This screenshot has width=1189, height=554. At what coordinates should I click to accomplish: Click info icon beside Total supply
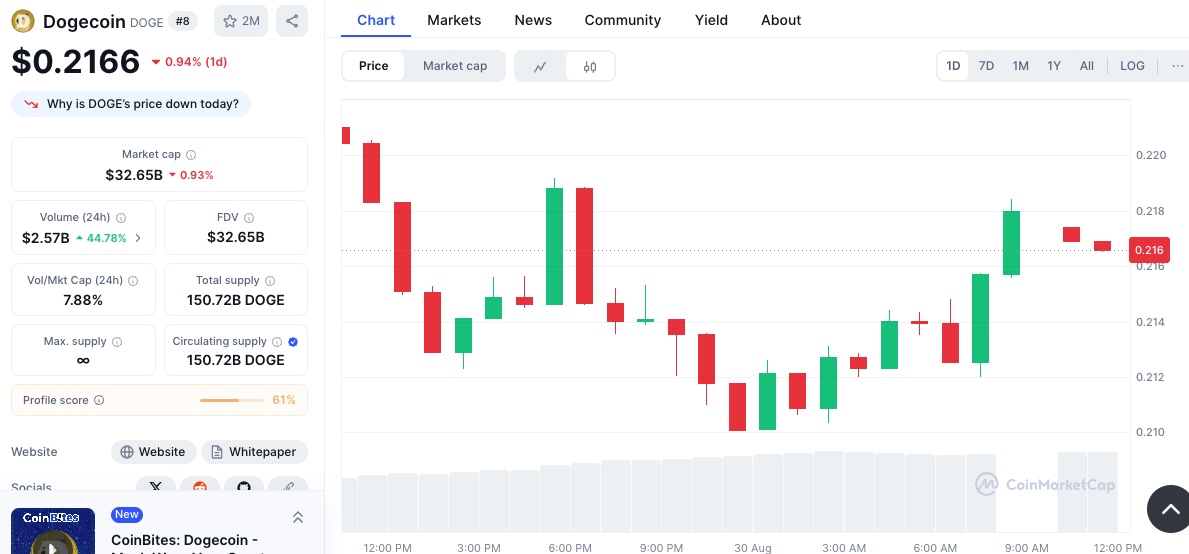270,280
